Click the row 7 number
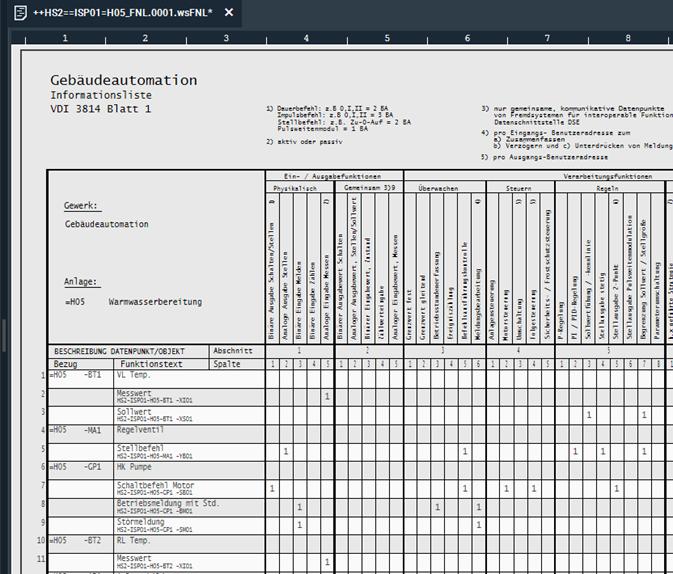The image size is (673, 574). (x=43, y=485)
